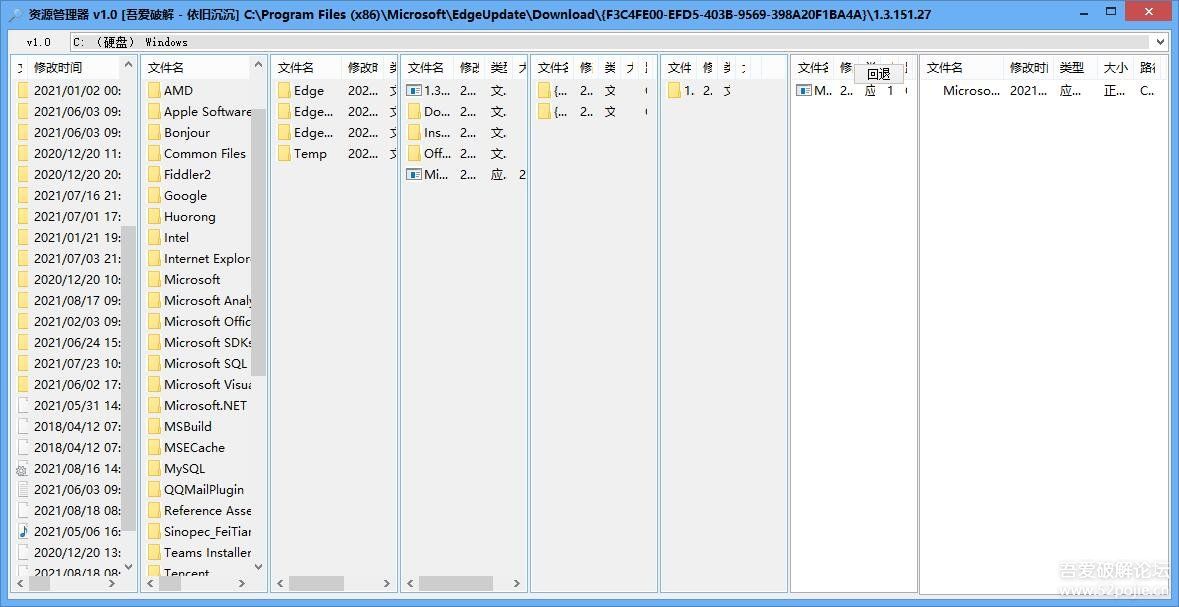Select the MySQL folder icon
Viewport: 1179px width, 607px height.
154,469
